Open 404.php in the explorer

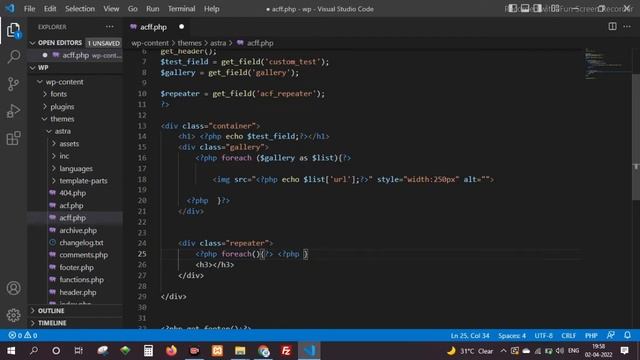pos(72,193)
